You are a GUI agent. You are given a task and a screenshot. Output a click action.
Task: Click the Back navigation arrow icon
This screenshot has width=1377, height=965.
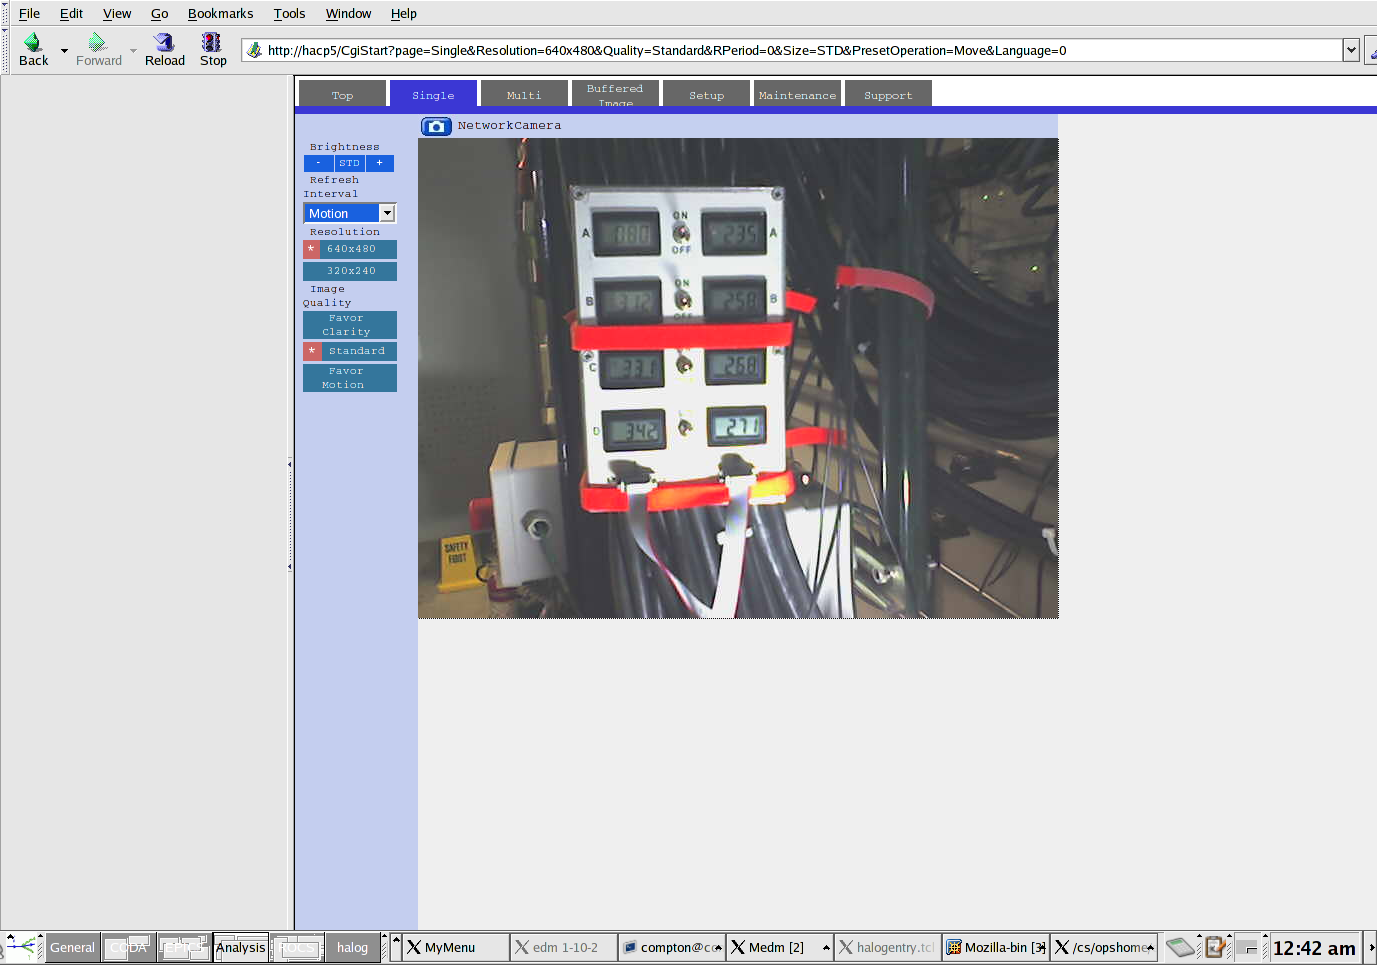[33, 42]
